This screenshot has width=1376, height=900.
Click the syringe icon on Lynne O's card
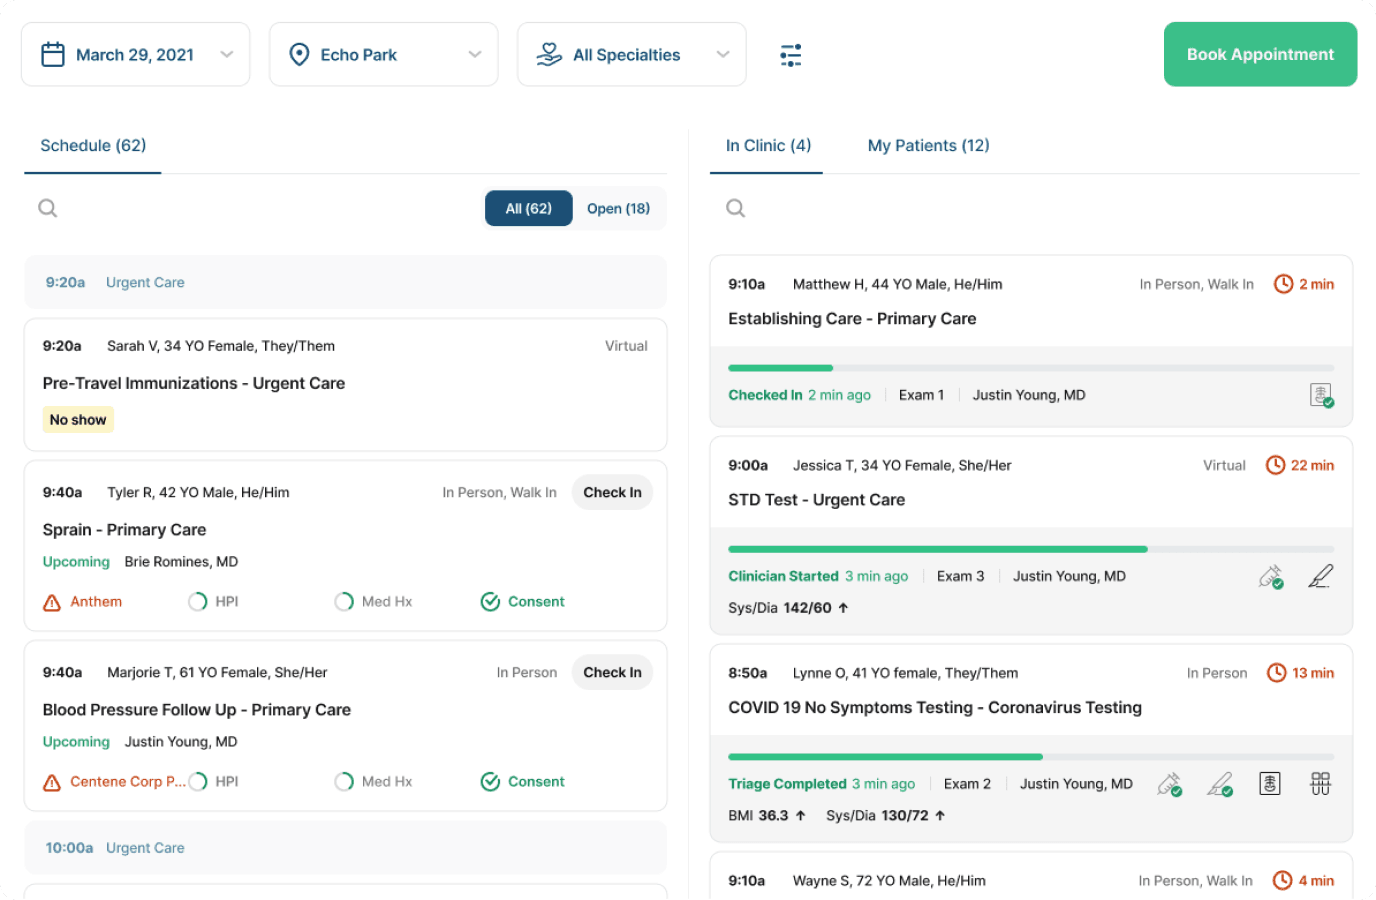pos(1169,785)
